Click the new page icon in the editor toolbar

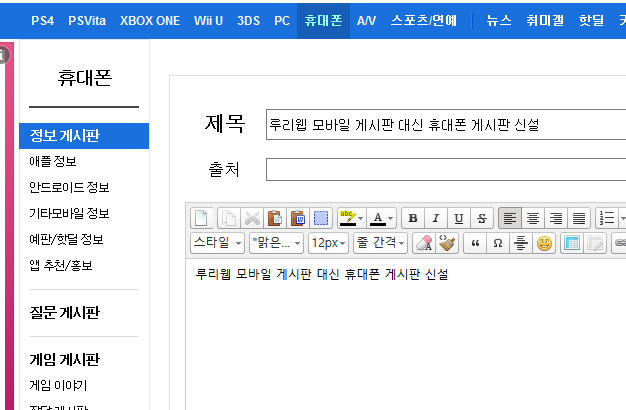201,218
